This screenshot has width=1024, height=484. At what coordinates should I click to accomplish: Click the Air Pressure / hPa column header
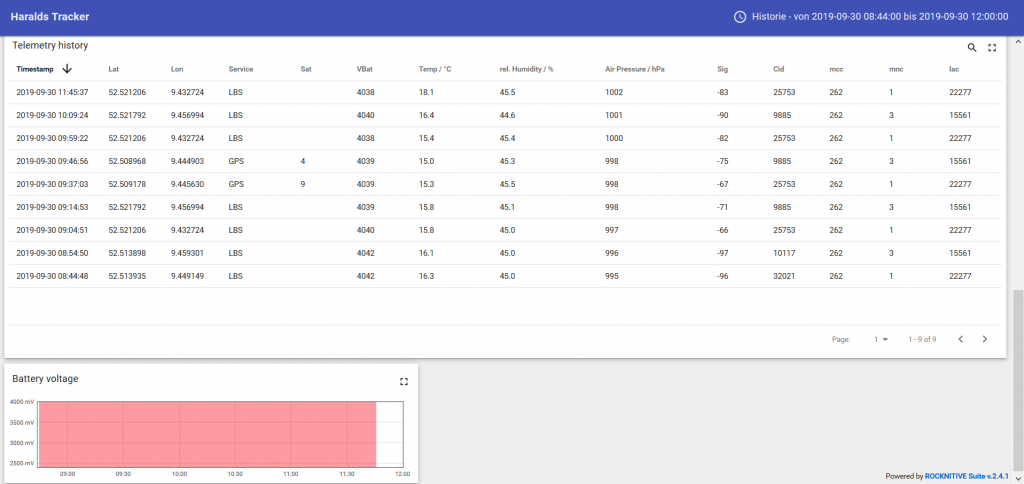coord(634,69)
